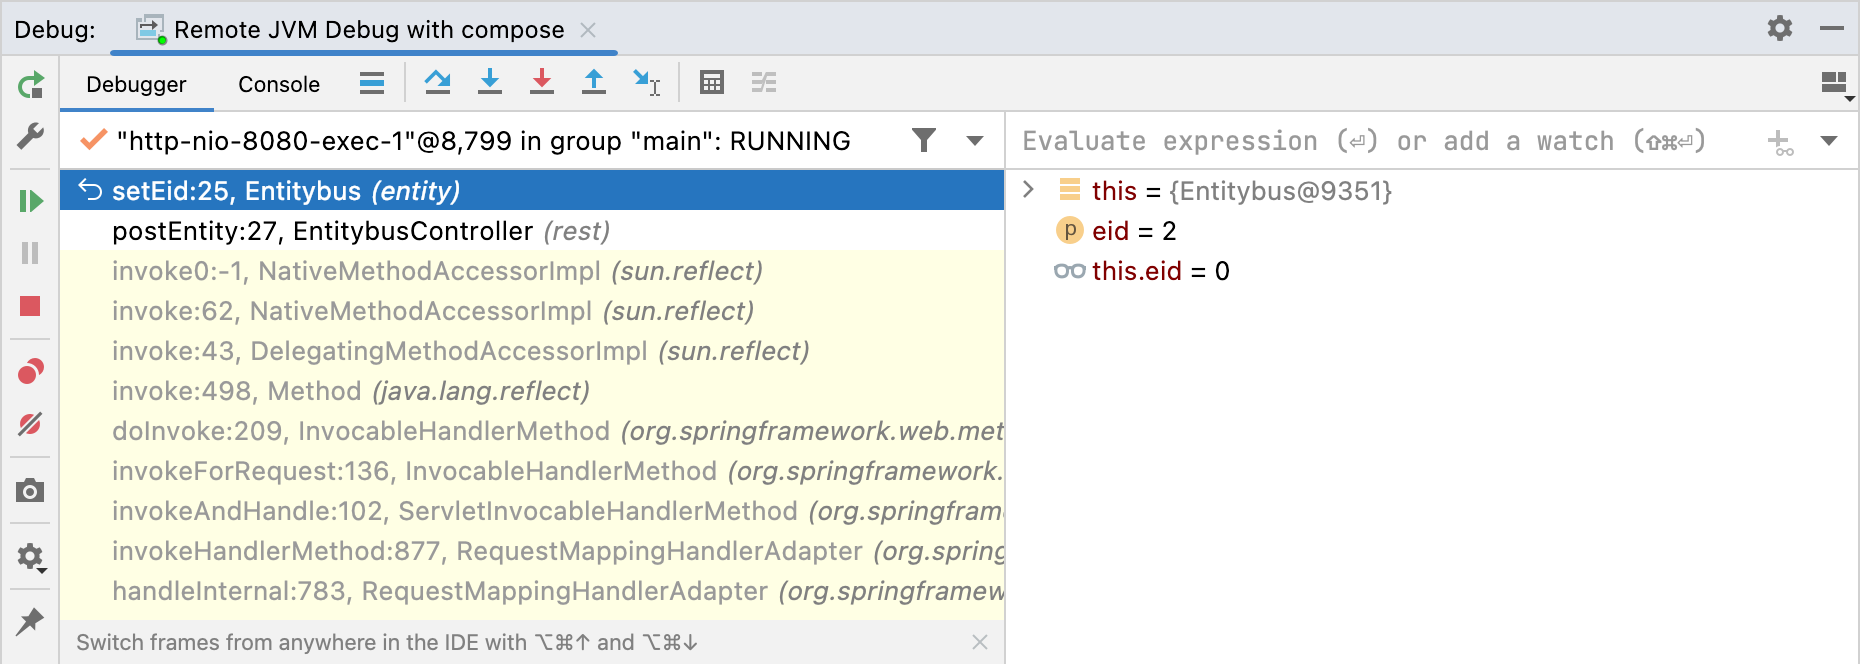Screen dimensions: 1860x664
Task: Open the thread selector dropdown arrow
Action: 975,141
